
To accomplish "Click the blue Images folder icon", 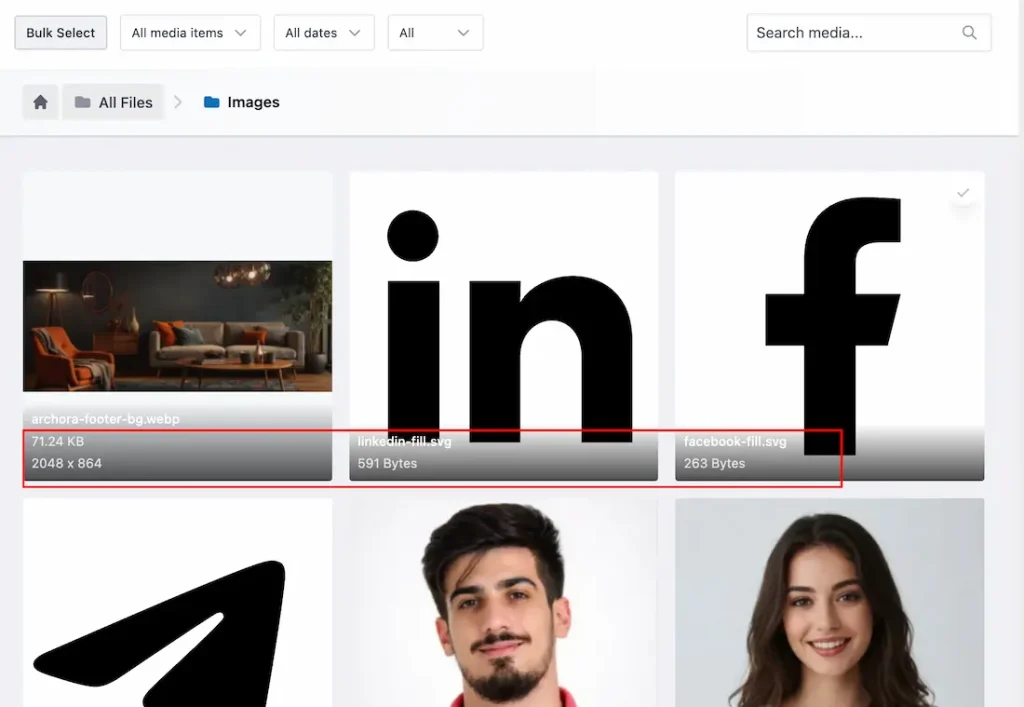I will pyautogui.click(x=212, y=102).
